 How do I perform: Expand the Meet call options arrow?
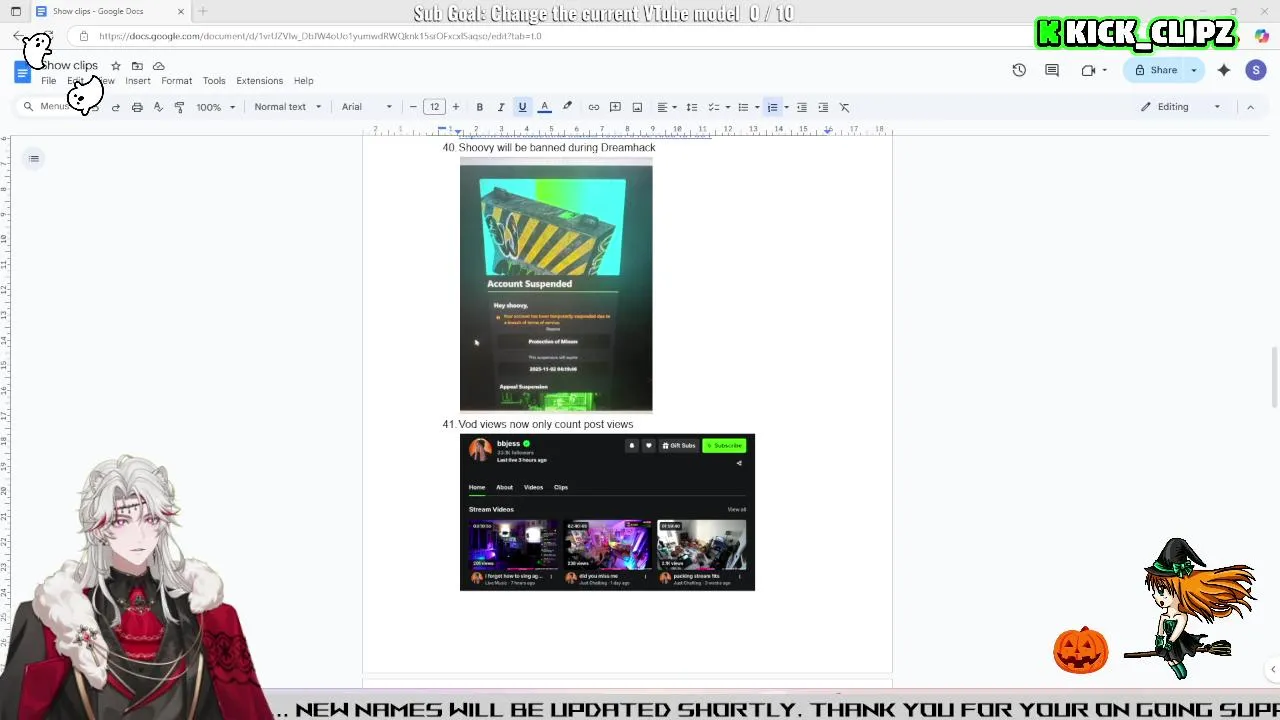[x=1104, y=70]
